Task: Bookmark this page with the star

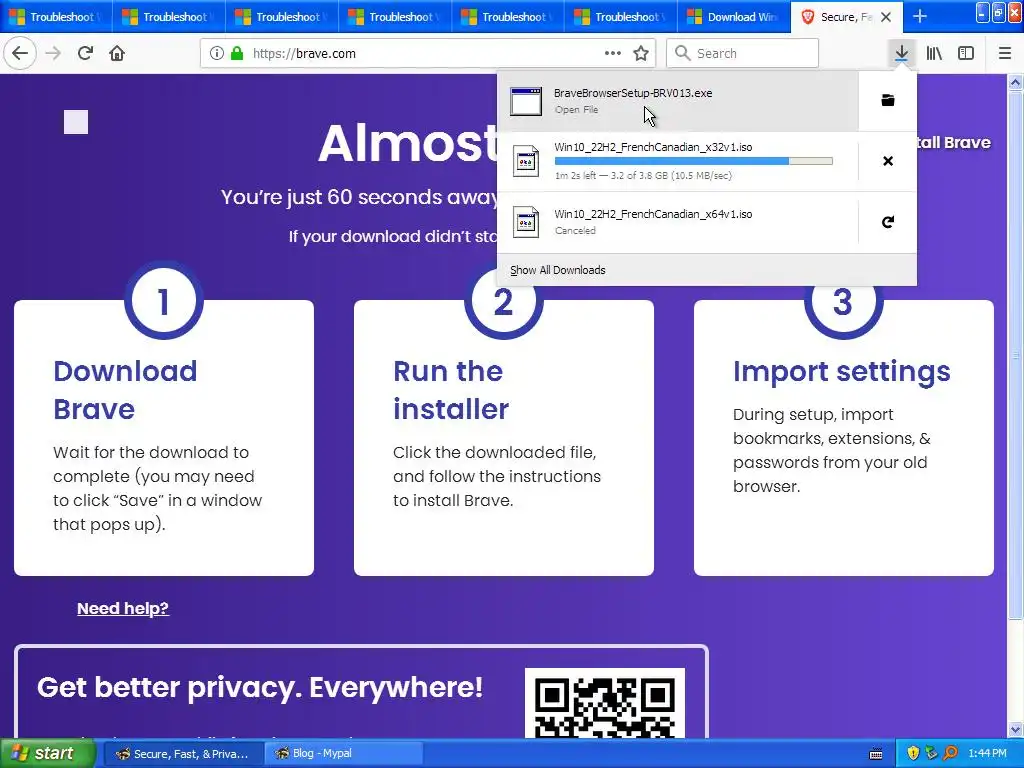Action: [641, 53]
